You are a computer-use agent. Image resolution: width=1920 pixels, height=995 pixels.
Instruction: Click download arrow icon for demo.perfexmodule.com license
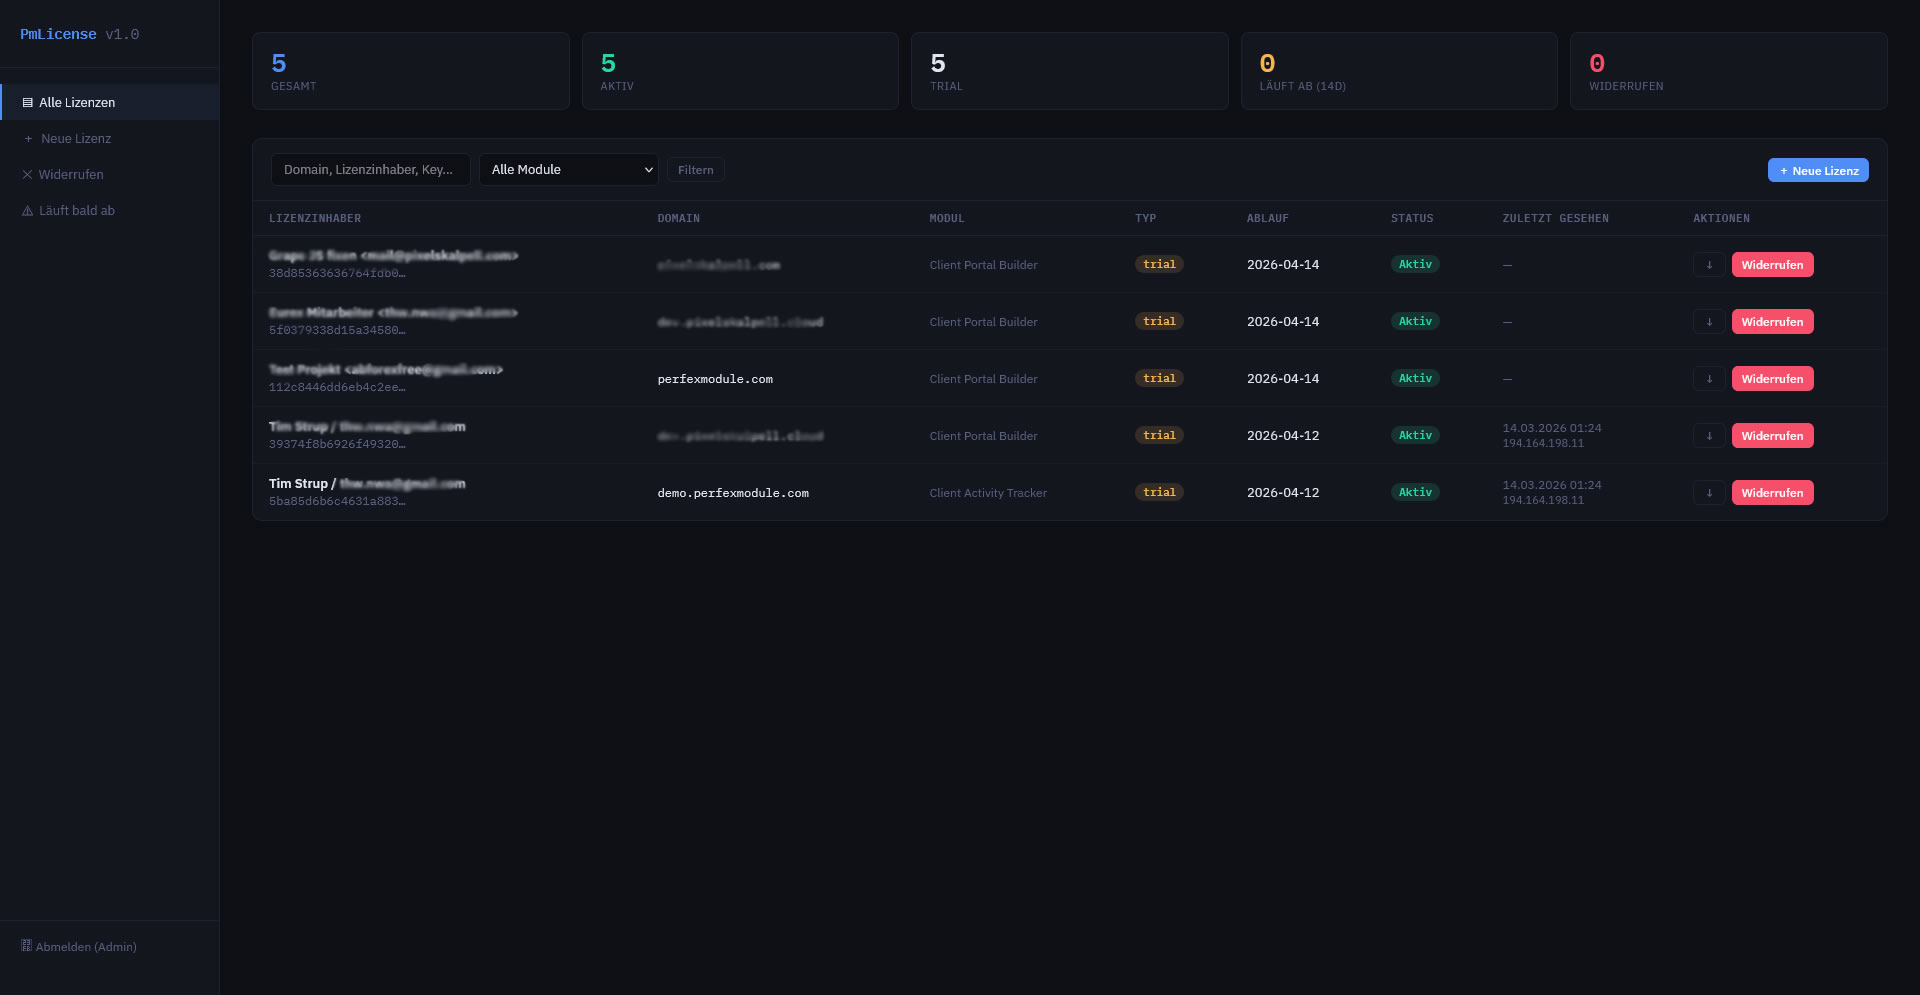pyautogui.click(x=1708, y=493)
